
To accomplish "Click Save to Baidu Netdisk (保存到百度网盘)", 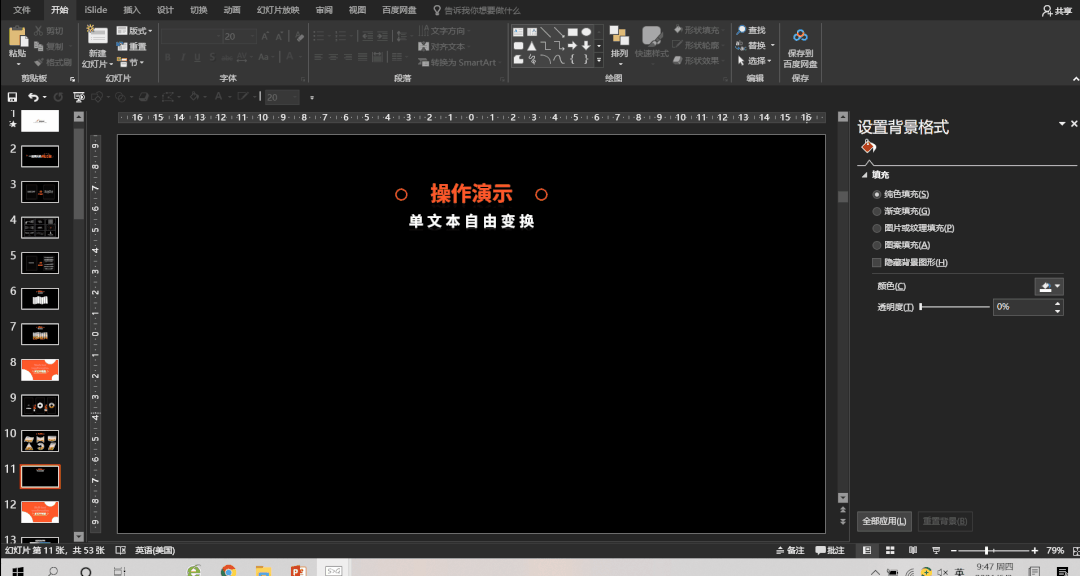I will [x=800, y=50].
